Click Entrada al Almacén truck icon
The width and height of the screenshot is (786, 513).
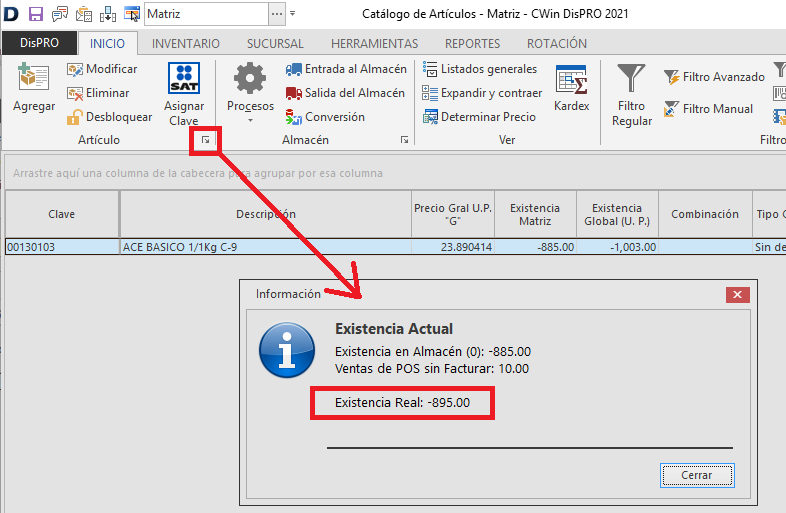pos(294,69)
